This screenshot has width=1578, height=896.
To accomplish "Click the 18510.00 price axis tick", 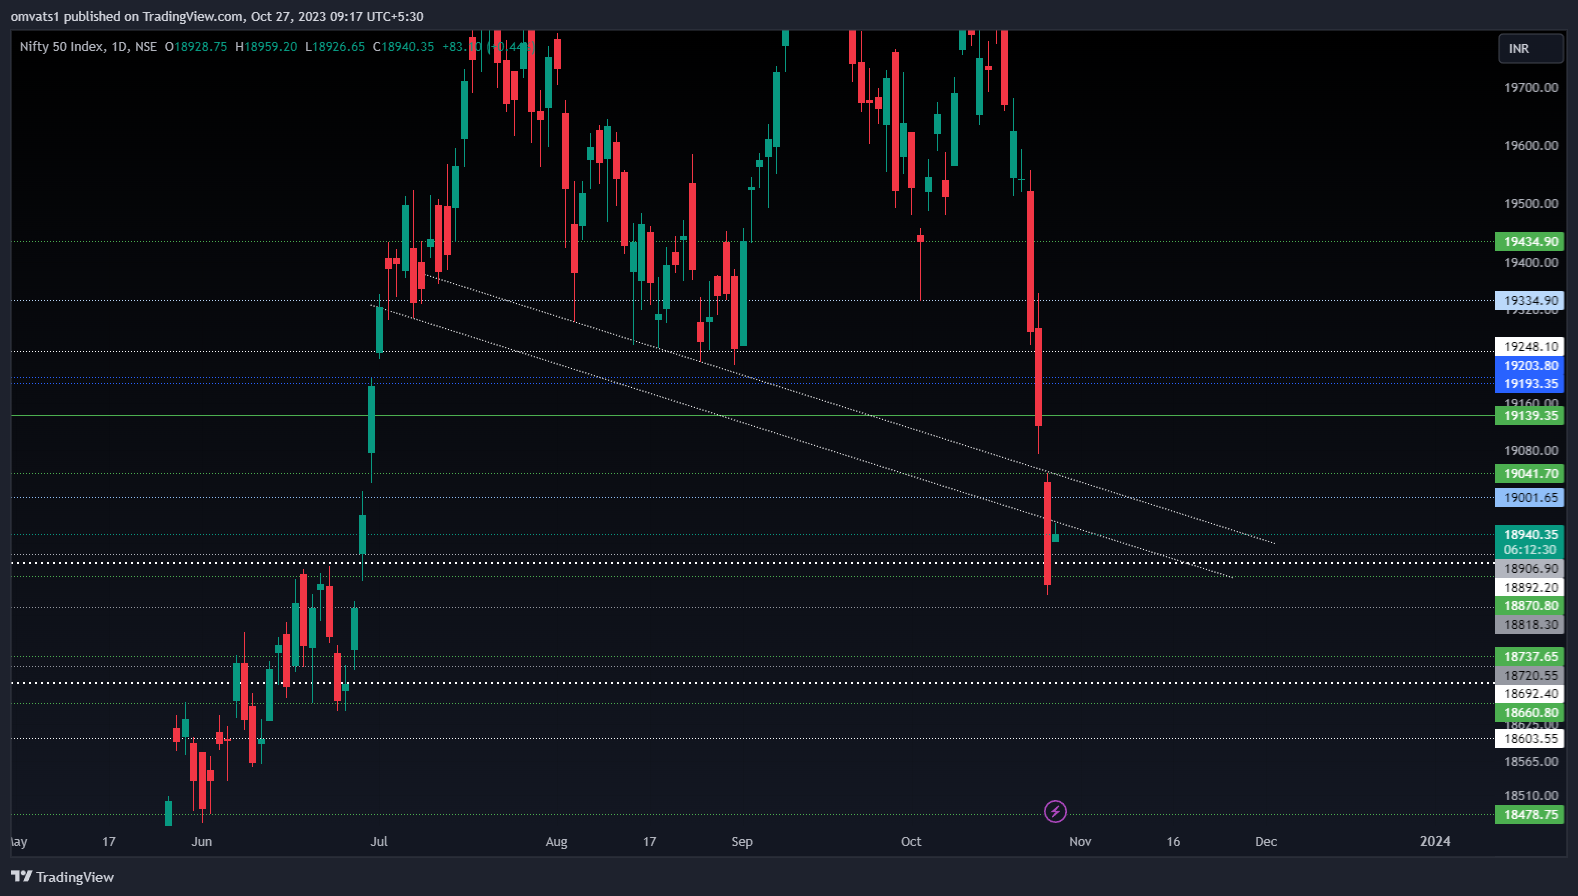I will pos(1531,795).
